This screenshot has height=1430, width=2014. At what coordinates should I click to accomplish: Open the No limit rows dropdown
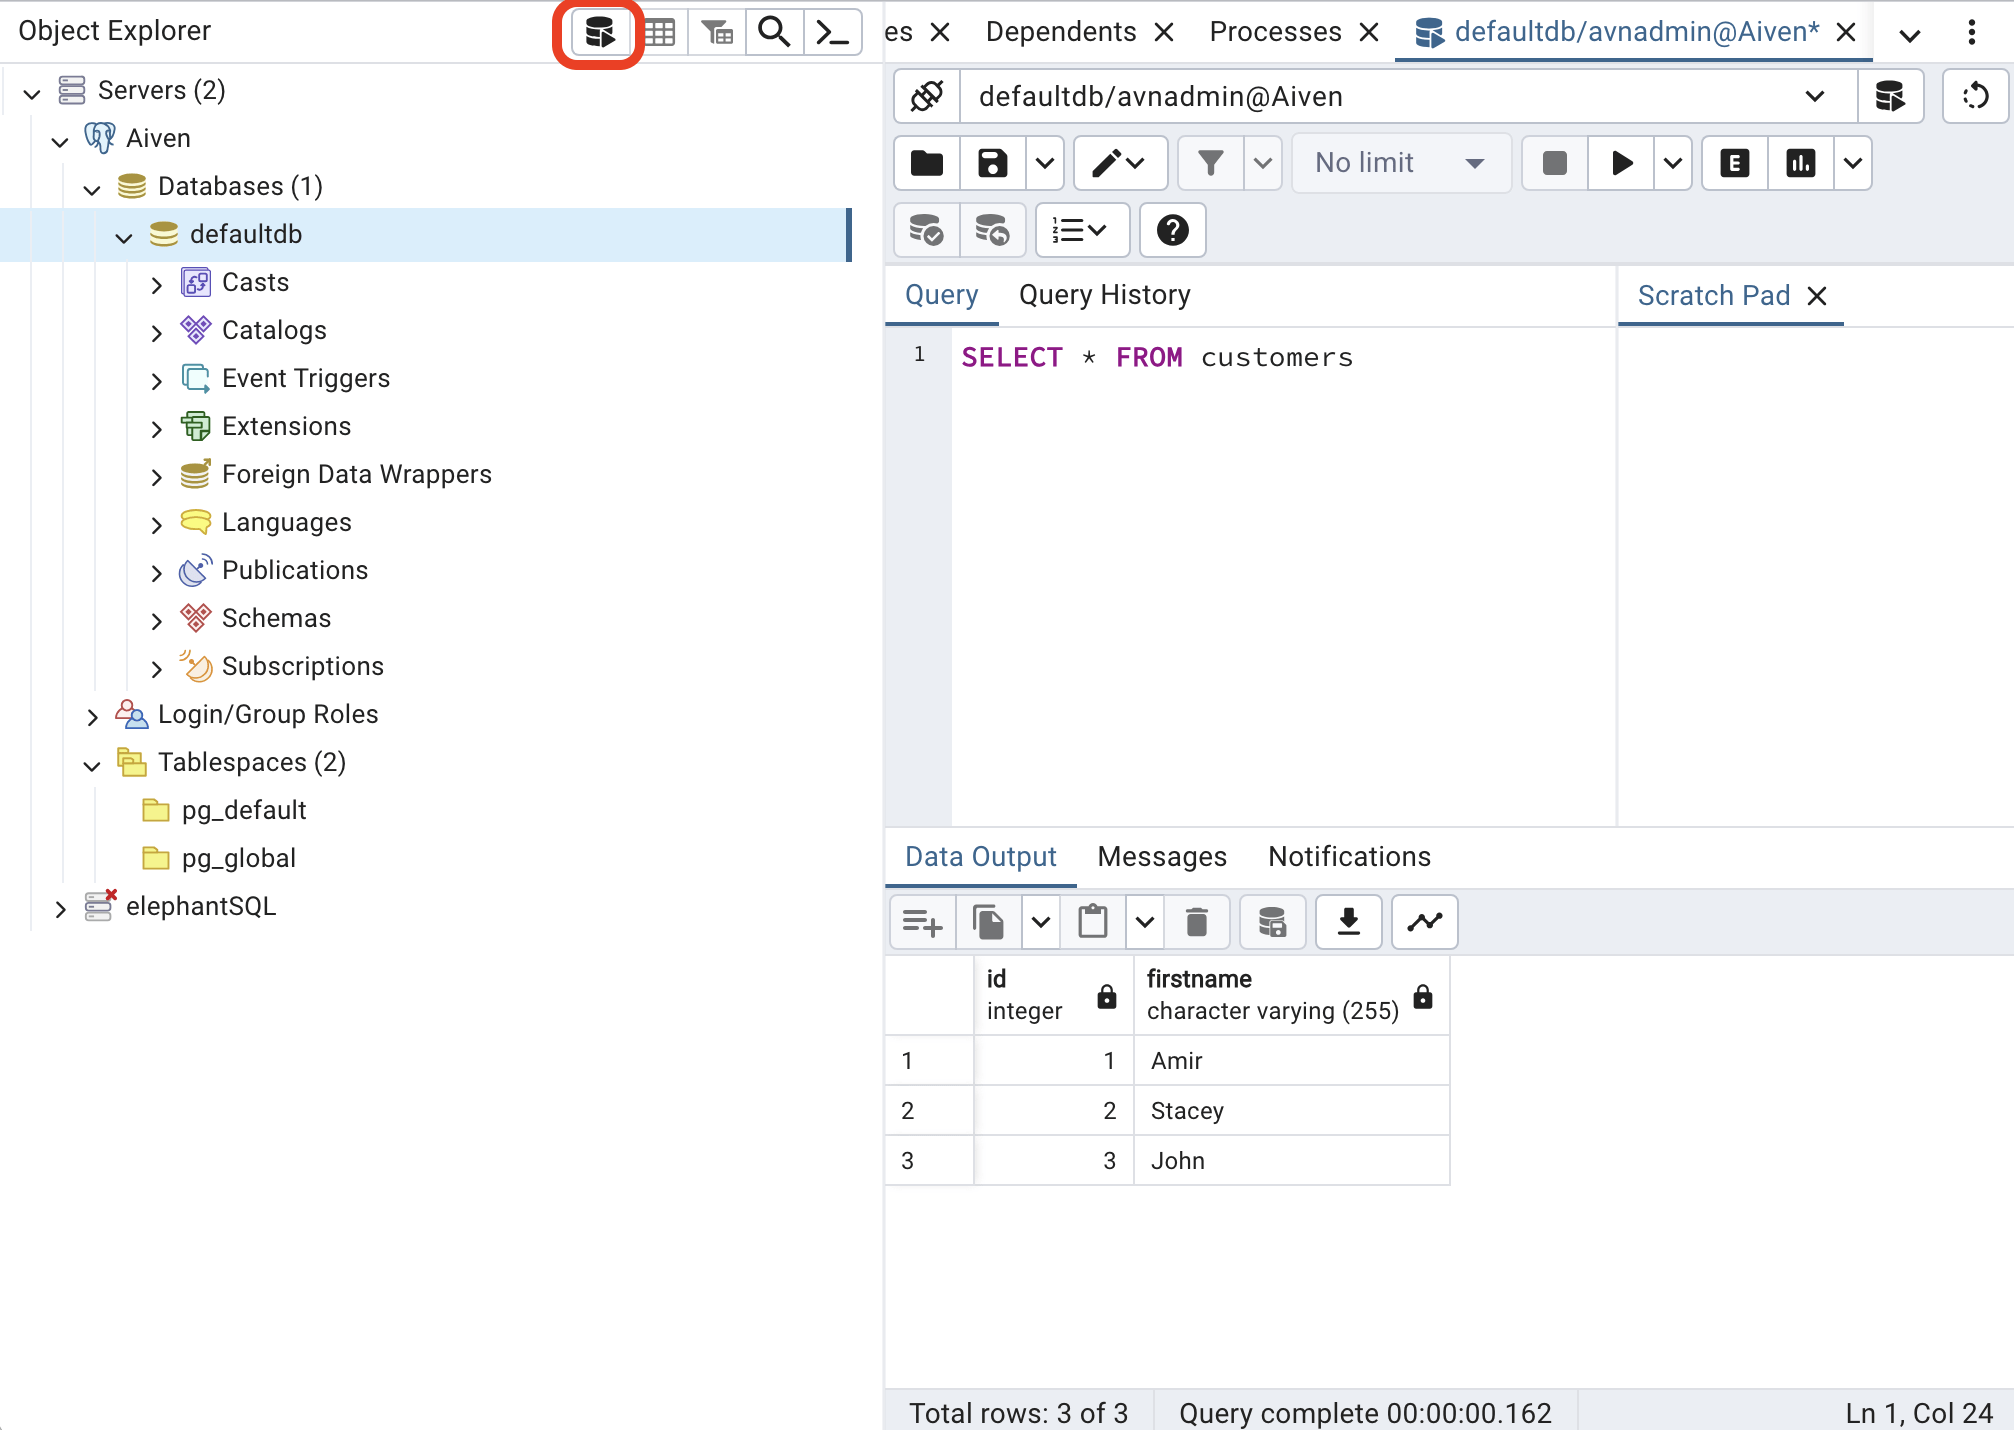tap(1400, 163)
